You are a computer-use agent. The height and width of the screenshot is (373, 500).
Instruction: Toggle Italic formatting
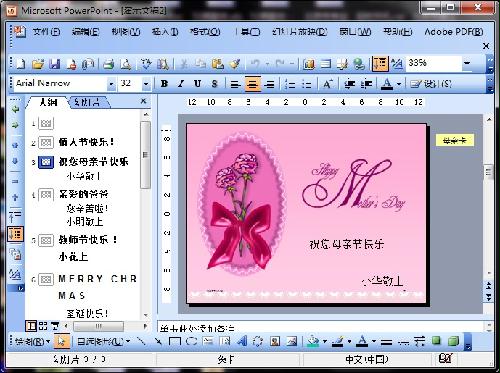point(181,84)
